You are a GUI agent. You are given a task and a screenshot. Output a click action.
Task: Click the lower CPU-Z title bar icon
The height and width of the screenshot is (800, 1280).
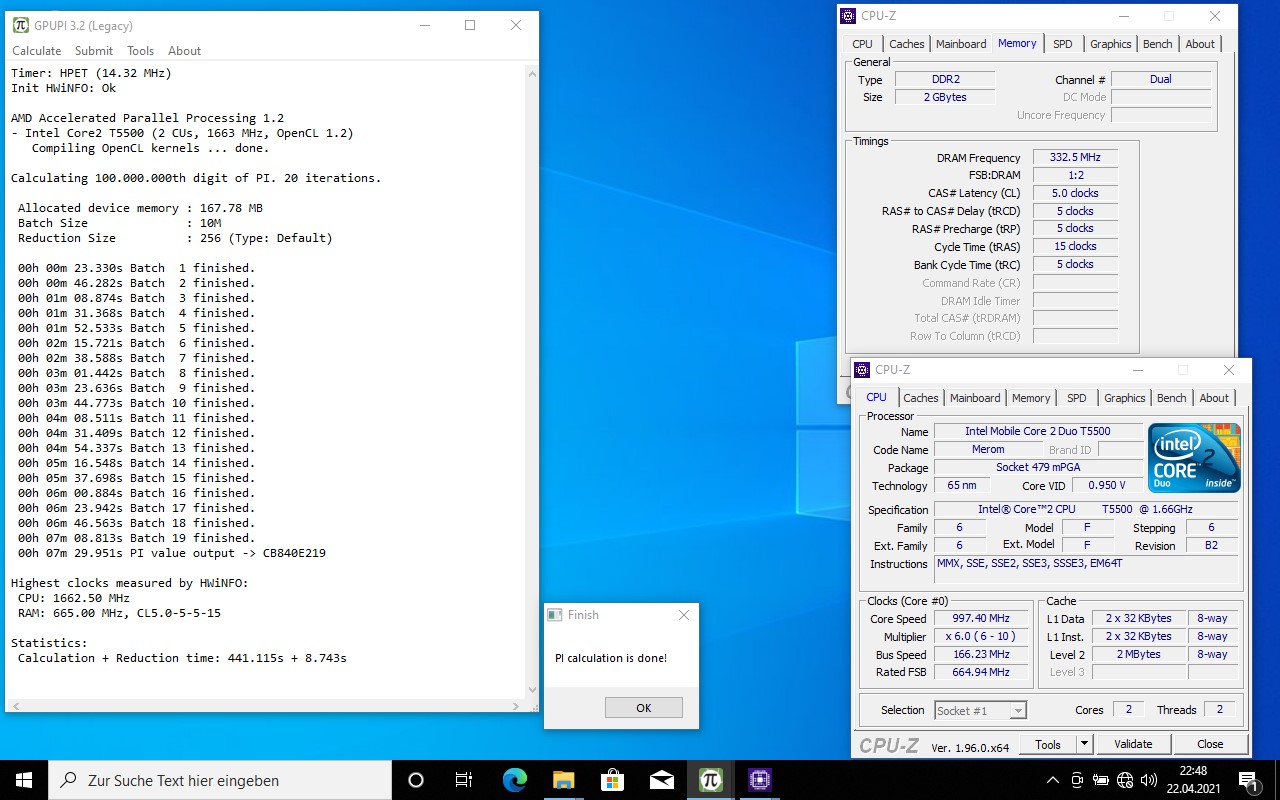coord(862,370)
